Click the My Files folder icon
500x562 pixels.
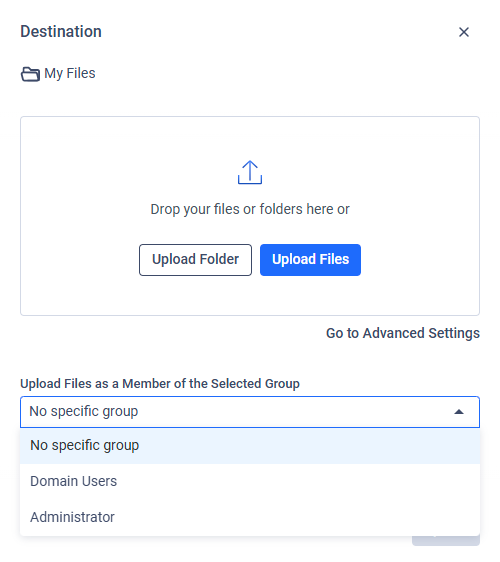point(30,74)
